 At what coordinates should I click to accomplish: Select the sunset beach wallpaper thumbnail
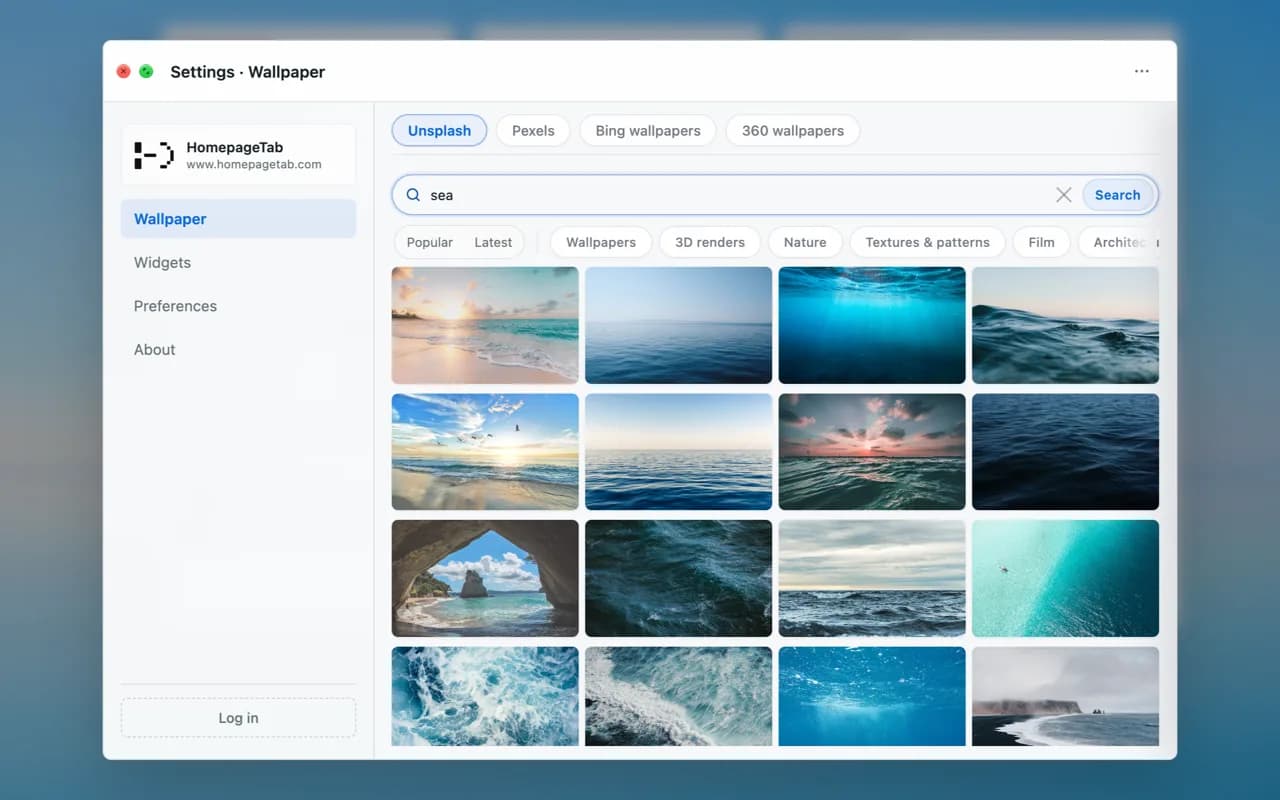click(485, 325)
